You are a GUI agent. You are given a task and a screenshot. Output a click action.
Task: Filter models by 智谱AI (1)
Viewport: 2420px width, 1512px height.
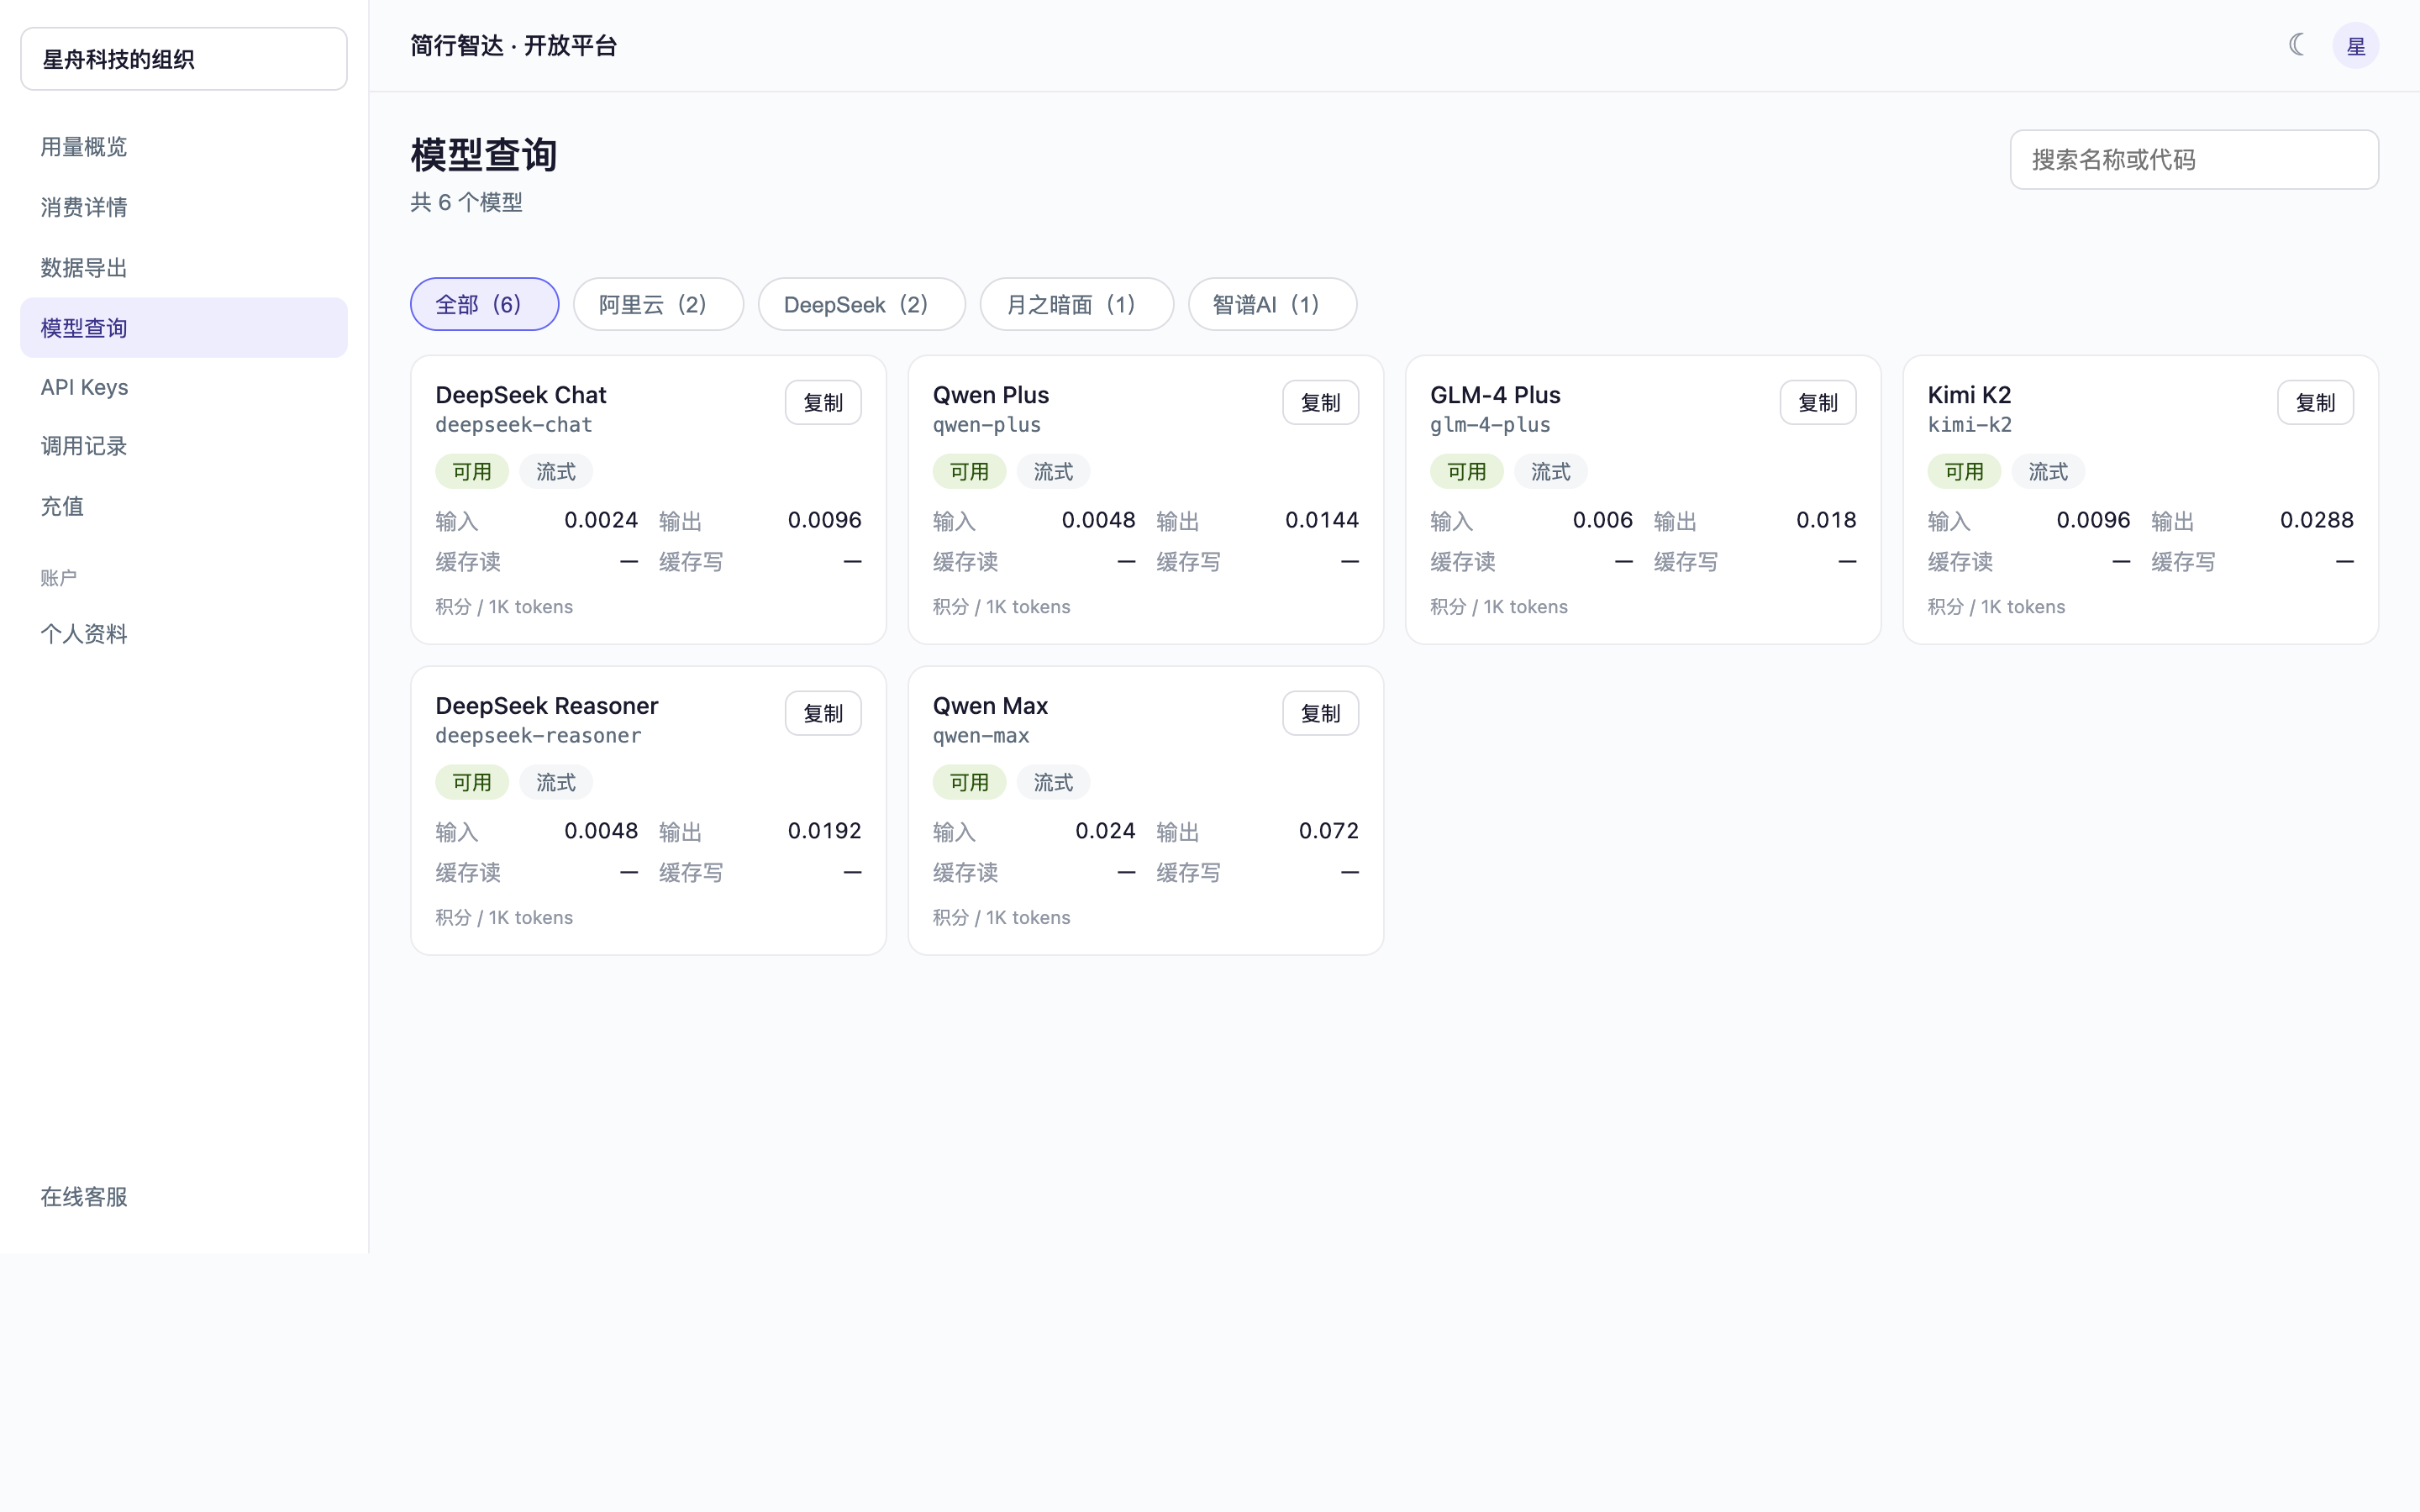1272,304
